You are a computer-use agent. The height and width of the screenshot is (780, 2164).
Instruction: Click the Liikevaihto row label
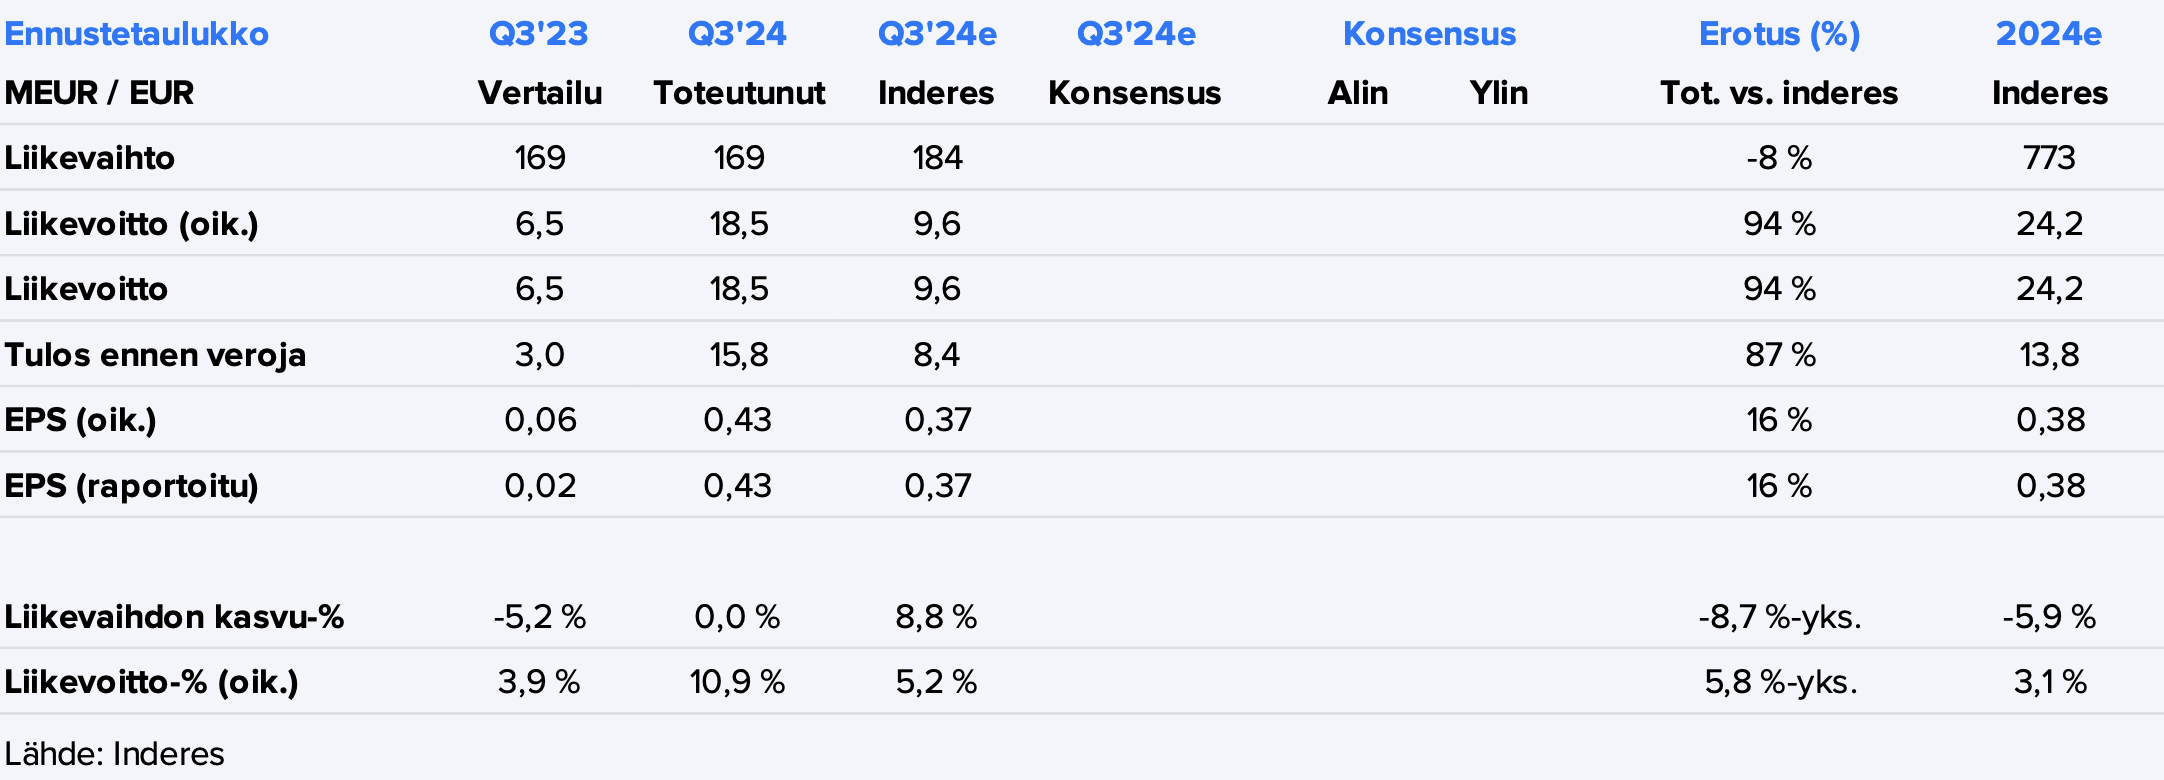[x=89, y=158]
